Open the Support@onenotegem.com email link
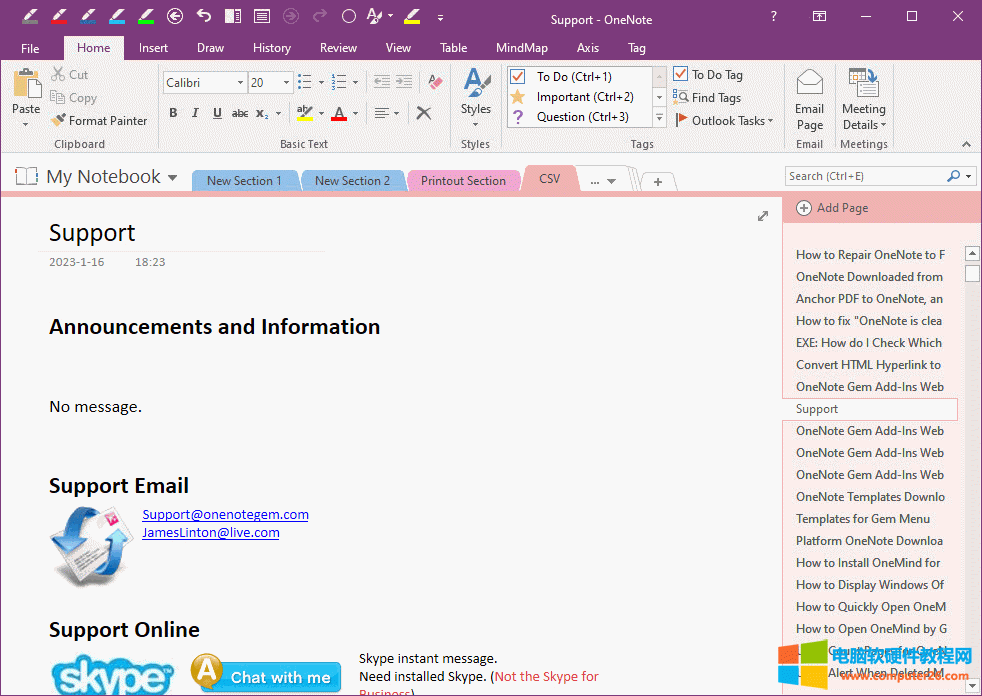The width and height of the screenshot is (982, 696). coord(225,514)
